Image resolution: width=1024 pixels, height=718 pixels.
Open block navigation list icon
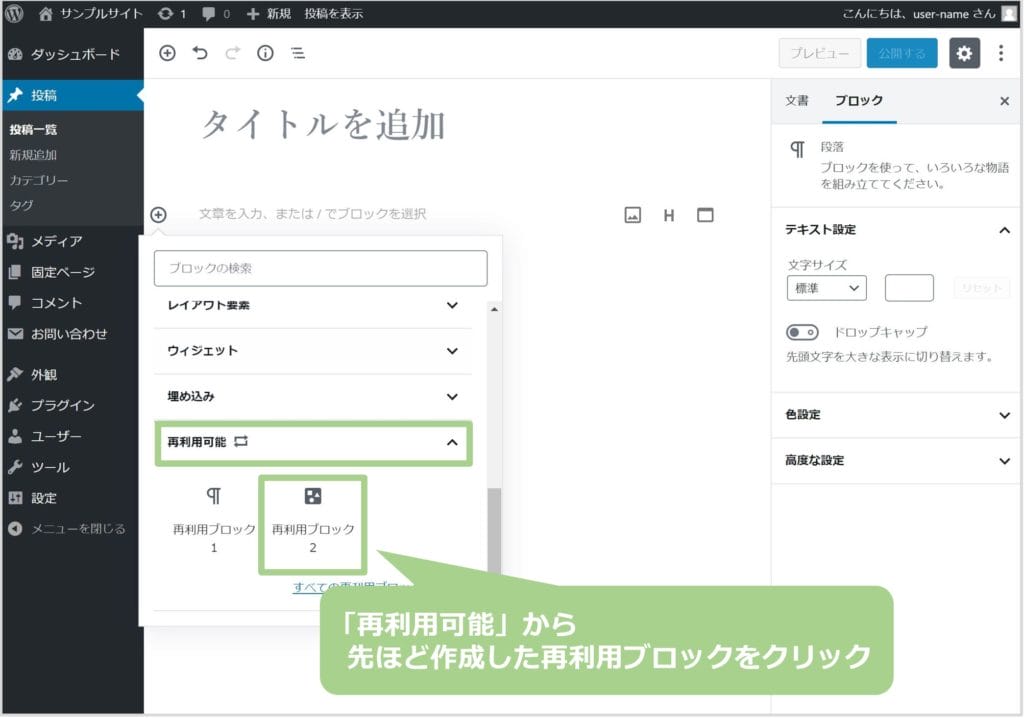click(x=297, y=54)
